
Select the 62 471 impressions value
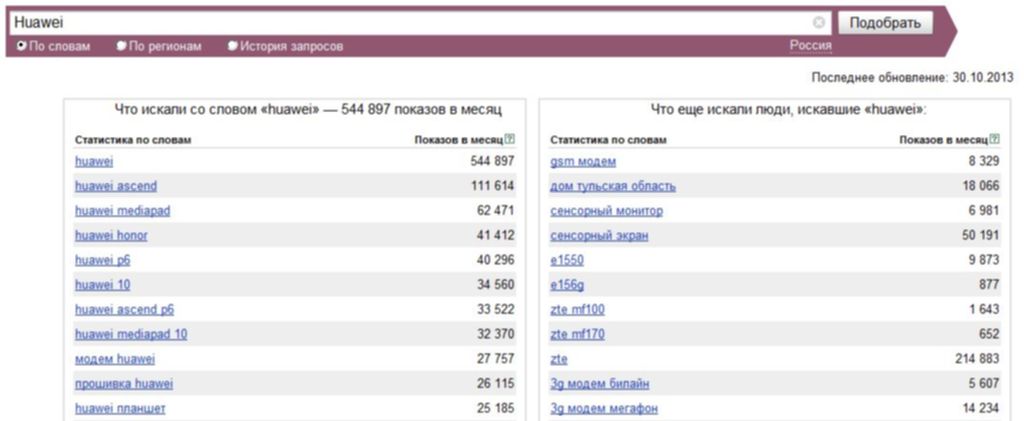tap(496, 211)
